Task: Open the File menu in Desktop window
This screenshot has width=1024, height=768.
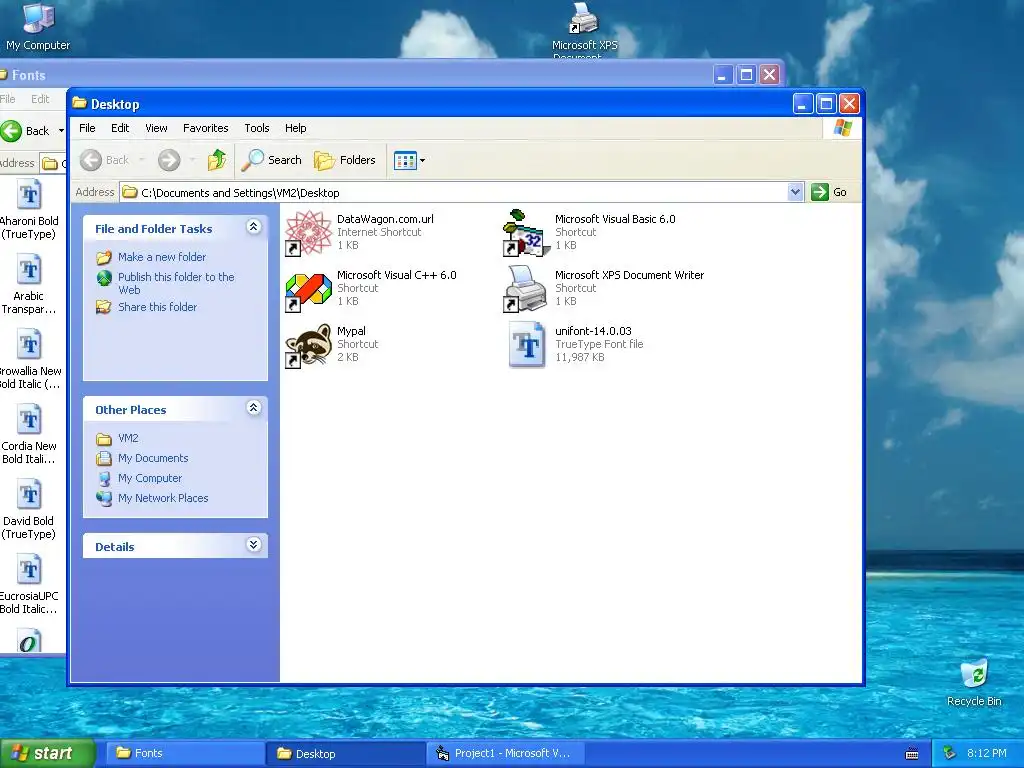Action: [x=87, y=128]
